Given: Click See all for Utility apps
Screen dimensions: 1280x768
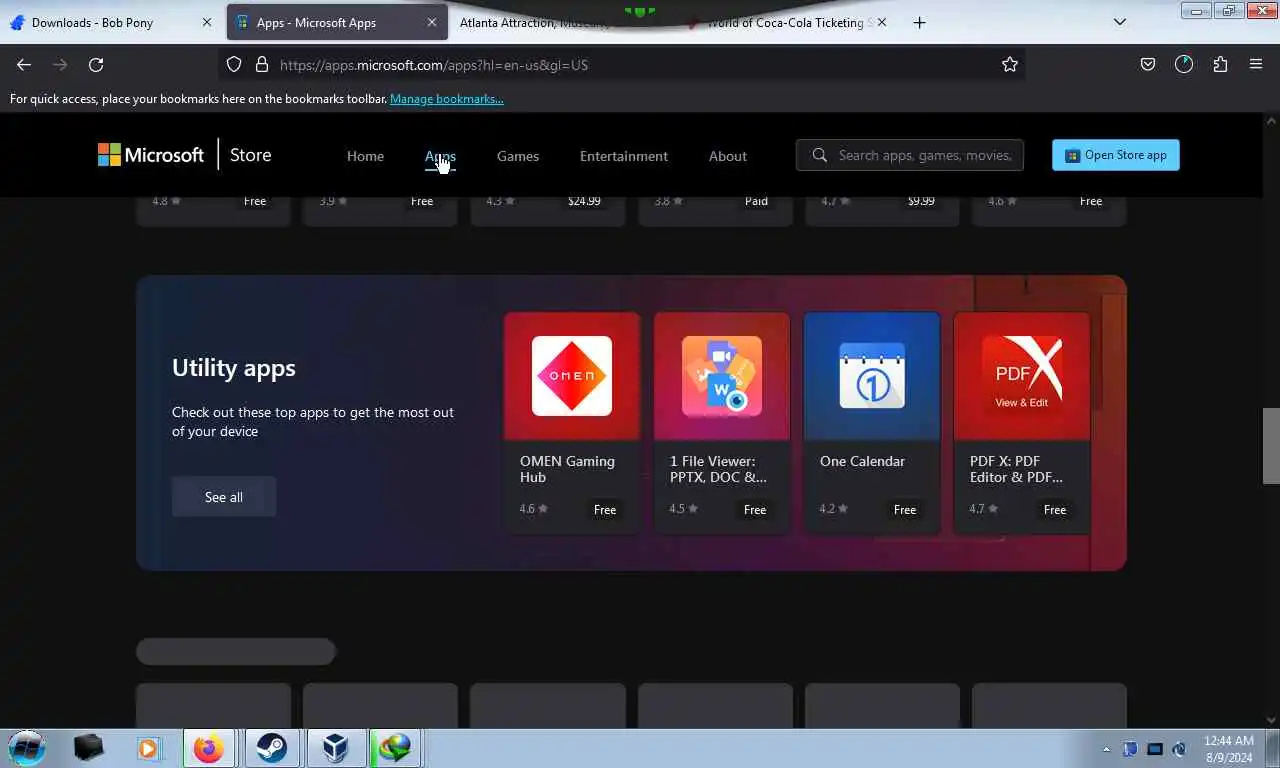Looking at the screenshot, I should tap(224, 497).
